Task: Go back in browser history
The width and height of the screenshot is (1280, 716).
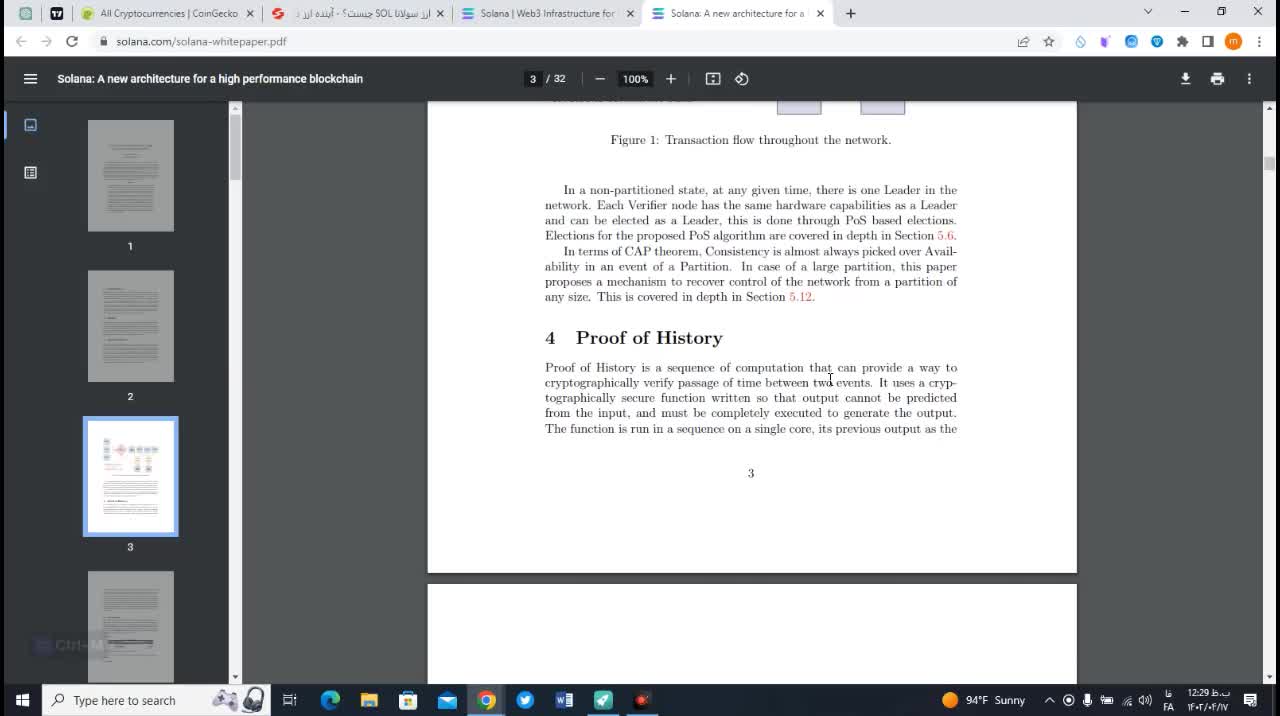Action: [x=21, y=42]
